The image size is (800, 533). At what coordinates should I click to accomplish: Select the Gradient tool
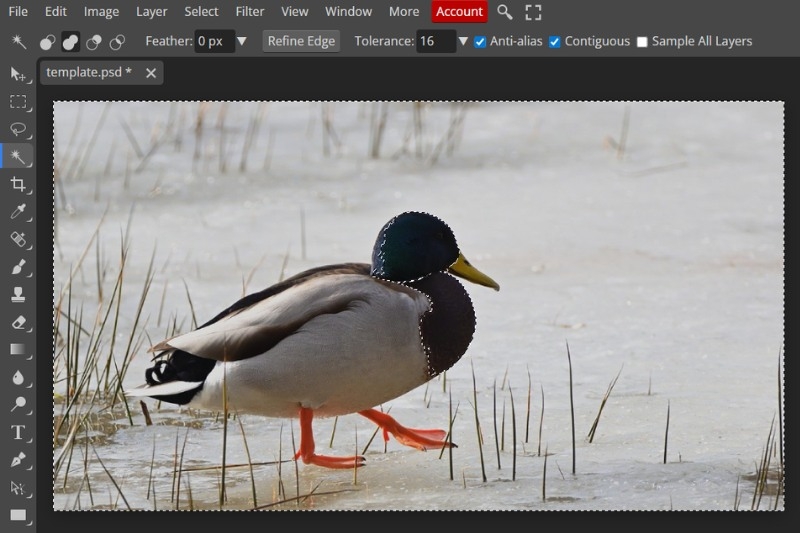pos(18,349)
